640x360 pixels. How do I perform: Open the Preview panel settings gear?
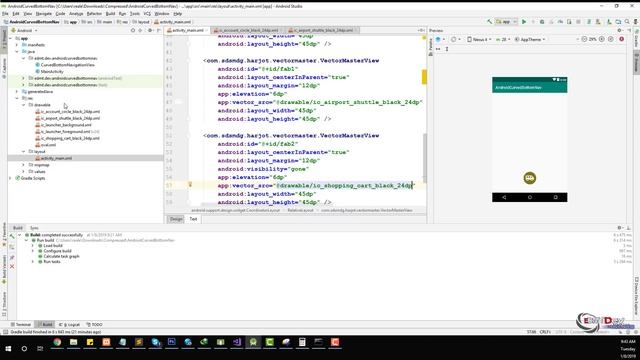pyautogui.click(x=619, y=30)
